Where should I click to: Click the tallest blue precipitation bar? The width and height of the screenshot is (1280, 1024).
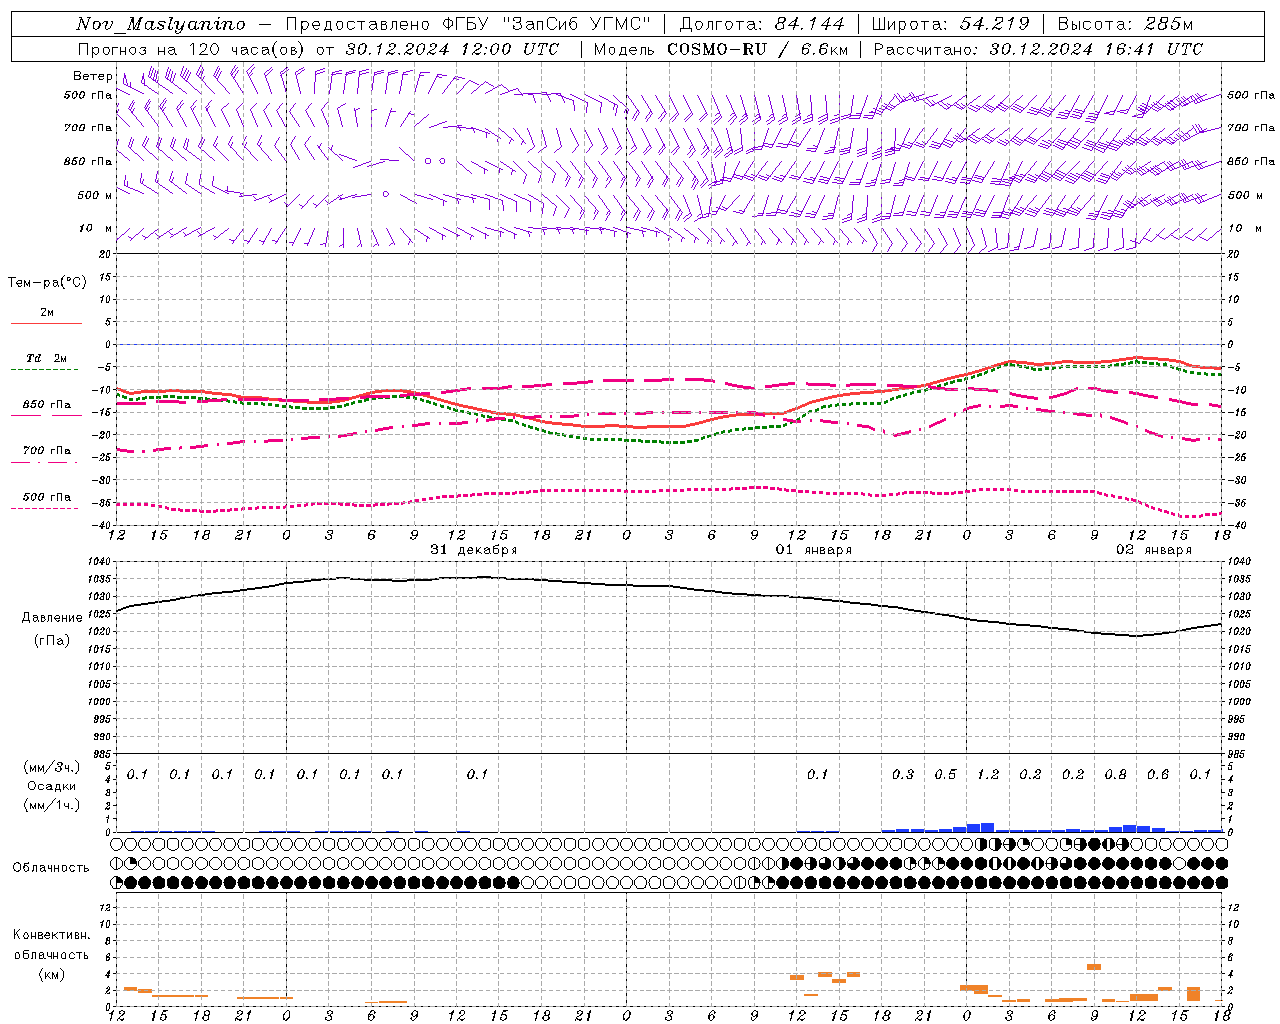click(987, 827)
